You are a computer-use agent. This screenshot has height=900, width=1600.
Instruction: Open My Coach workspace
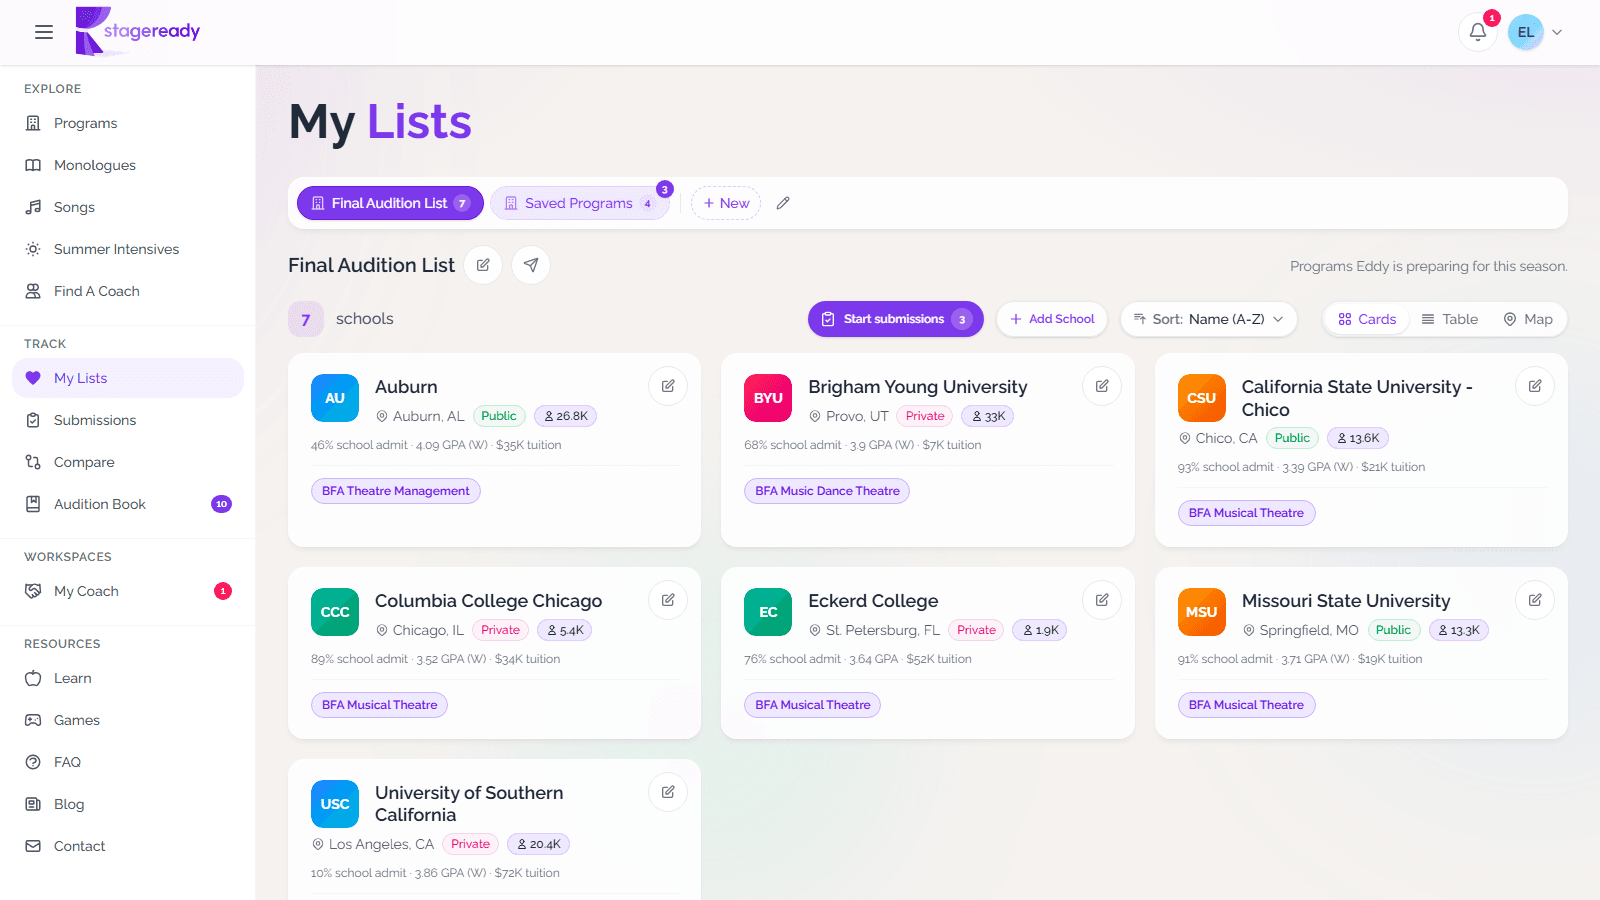pos(128,591)
